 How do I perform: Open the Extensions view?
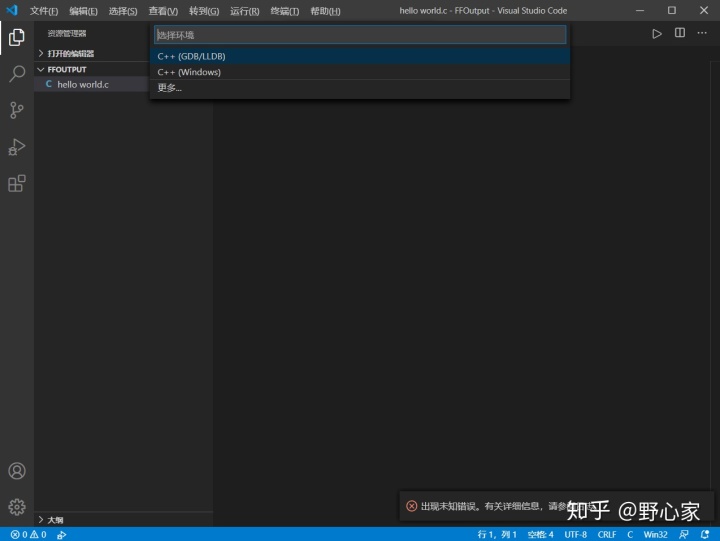click(17, 183)
